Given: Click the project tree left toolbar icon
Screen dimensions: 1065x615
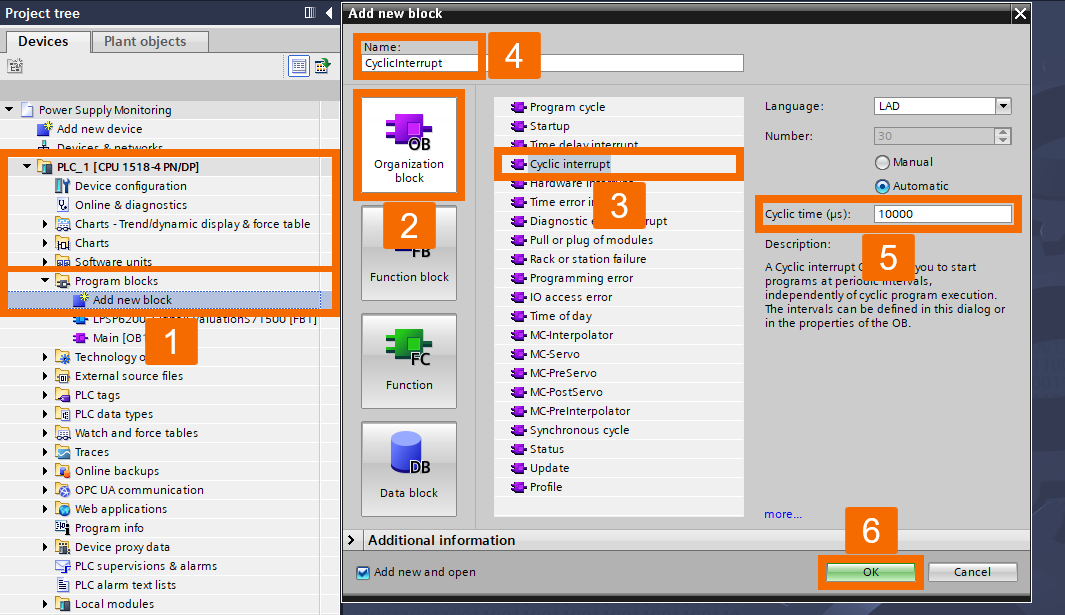Looking at the screenshot, I should click(15, 66).
